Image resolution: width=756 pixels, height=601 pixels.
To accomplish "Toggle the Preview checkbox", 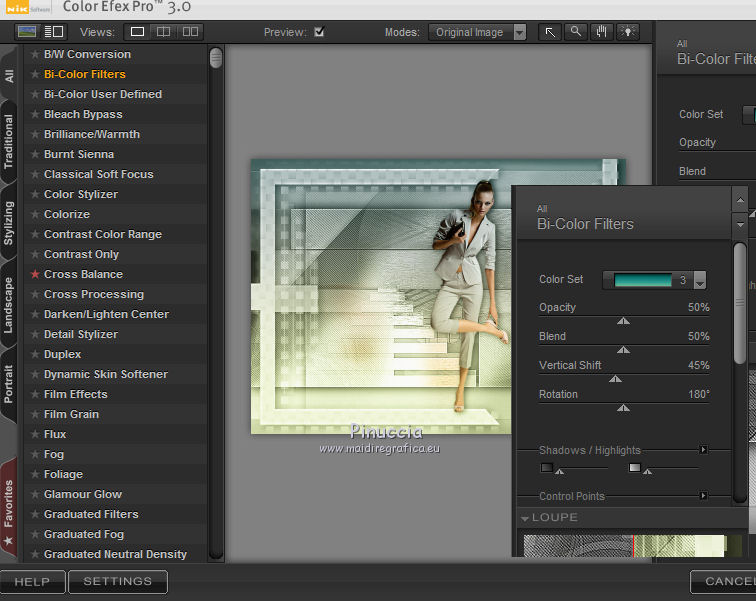I will (319, 32).
